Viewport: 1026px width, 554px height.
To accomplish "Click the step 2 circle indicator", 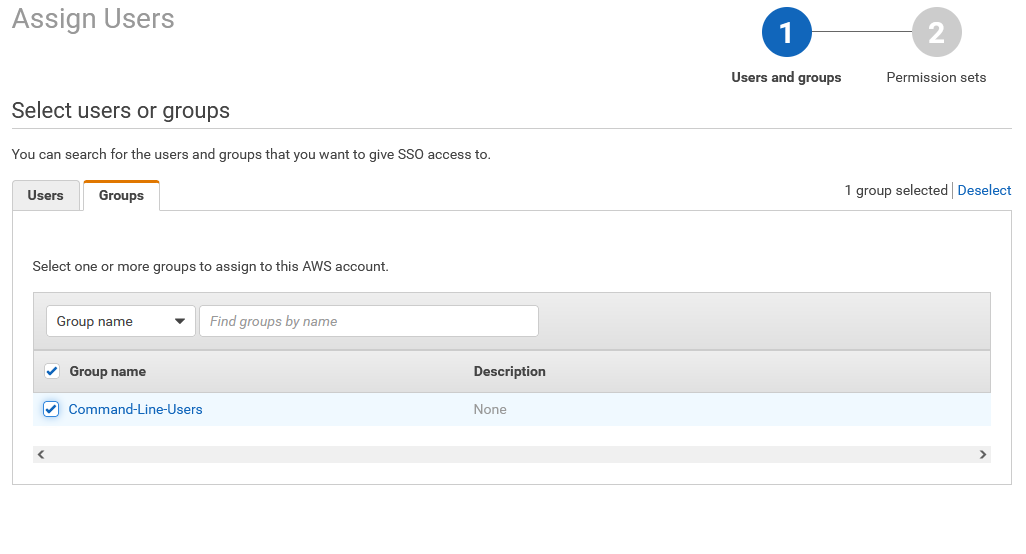I will pos(936,33).
